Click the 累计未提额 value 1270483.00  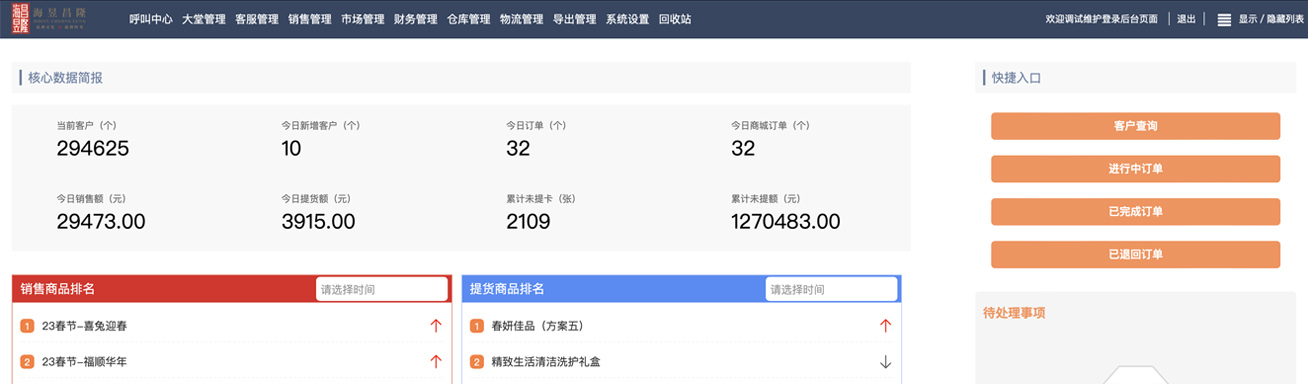click(786, 221)
